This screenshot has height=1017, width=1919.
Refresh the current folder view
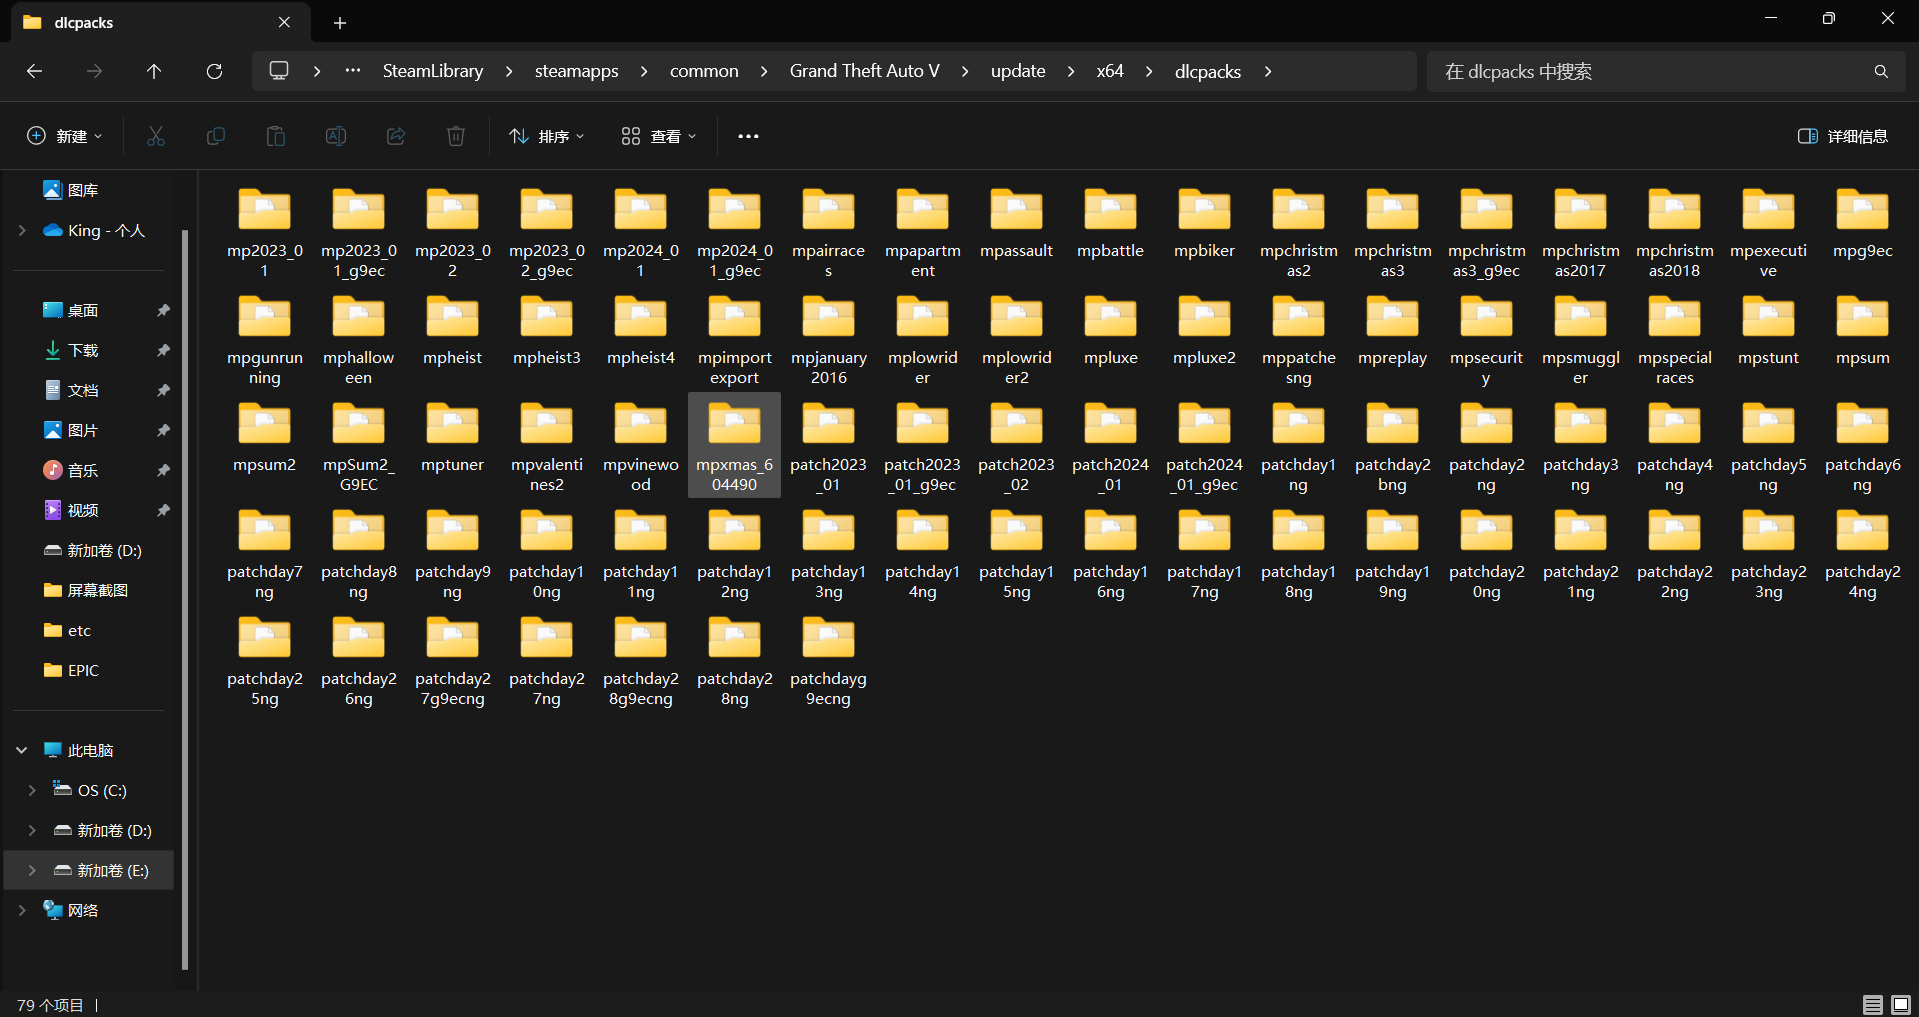pyautogui.click(x=214, y=71)
